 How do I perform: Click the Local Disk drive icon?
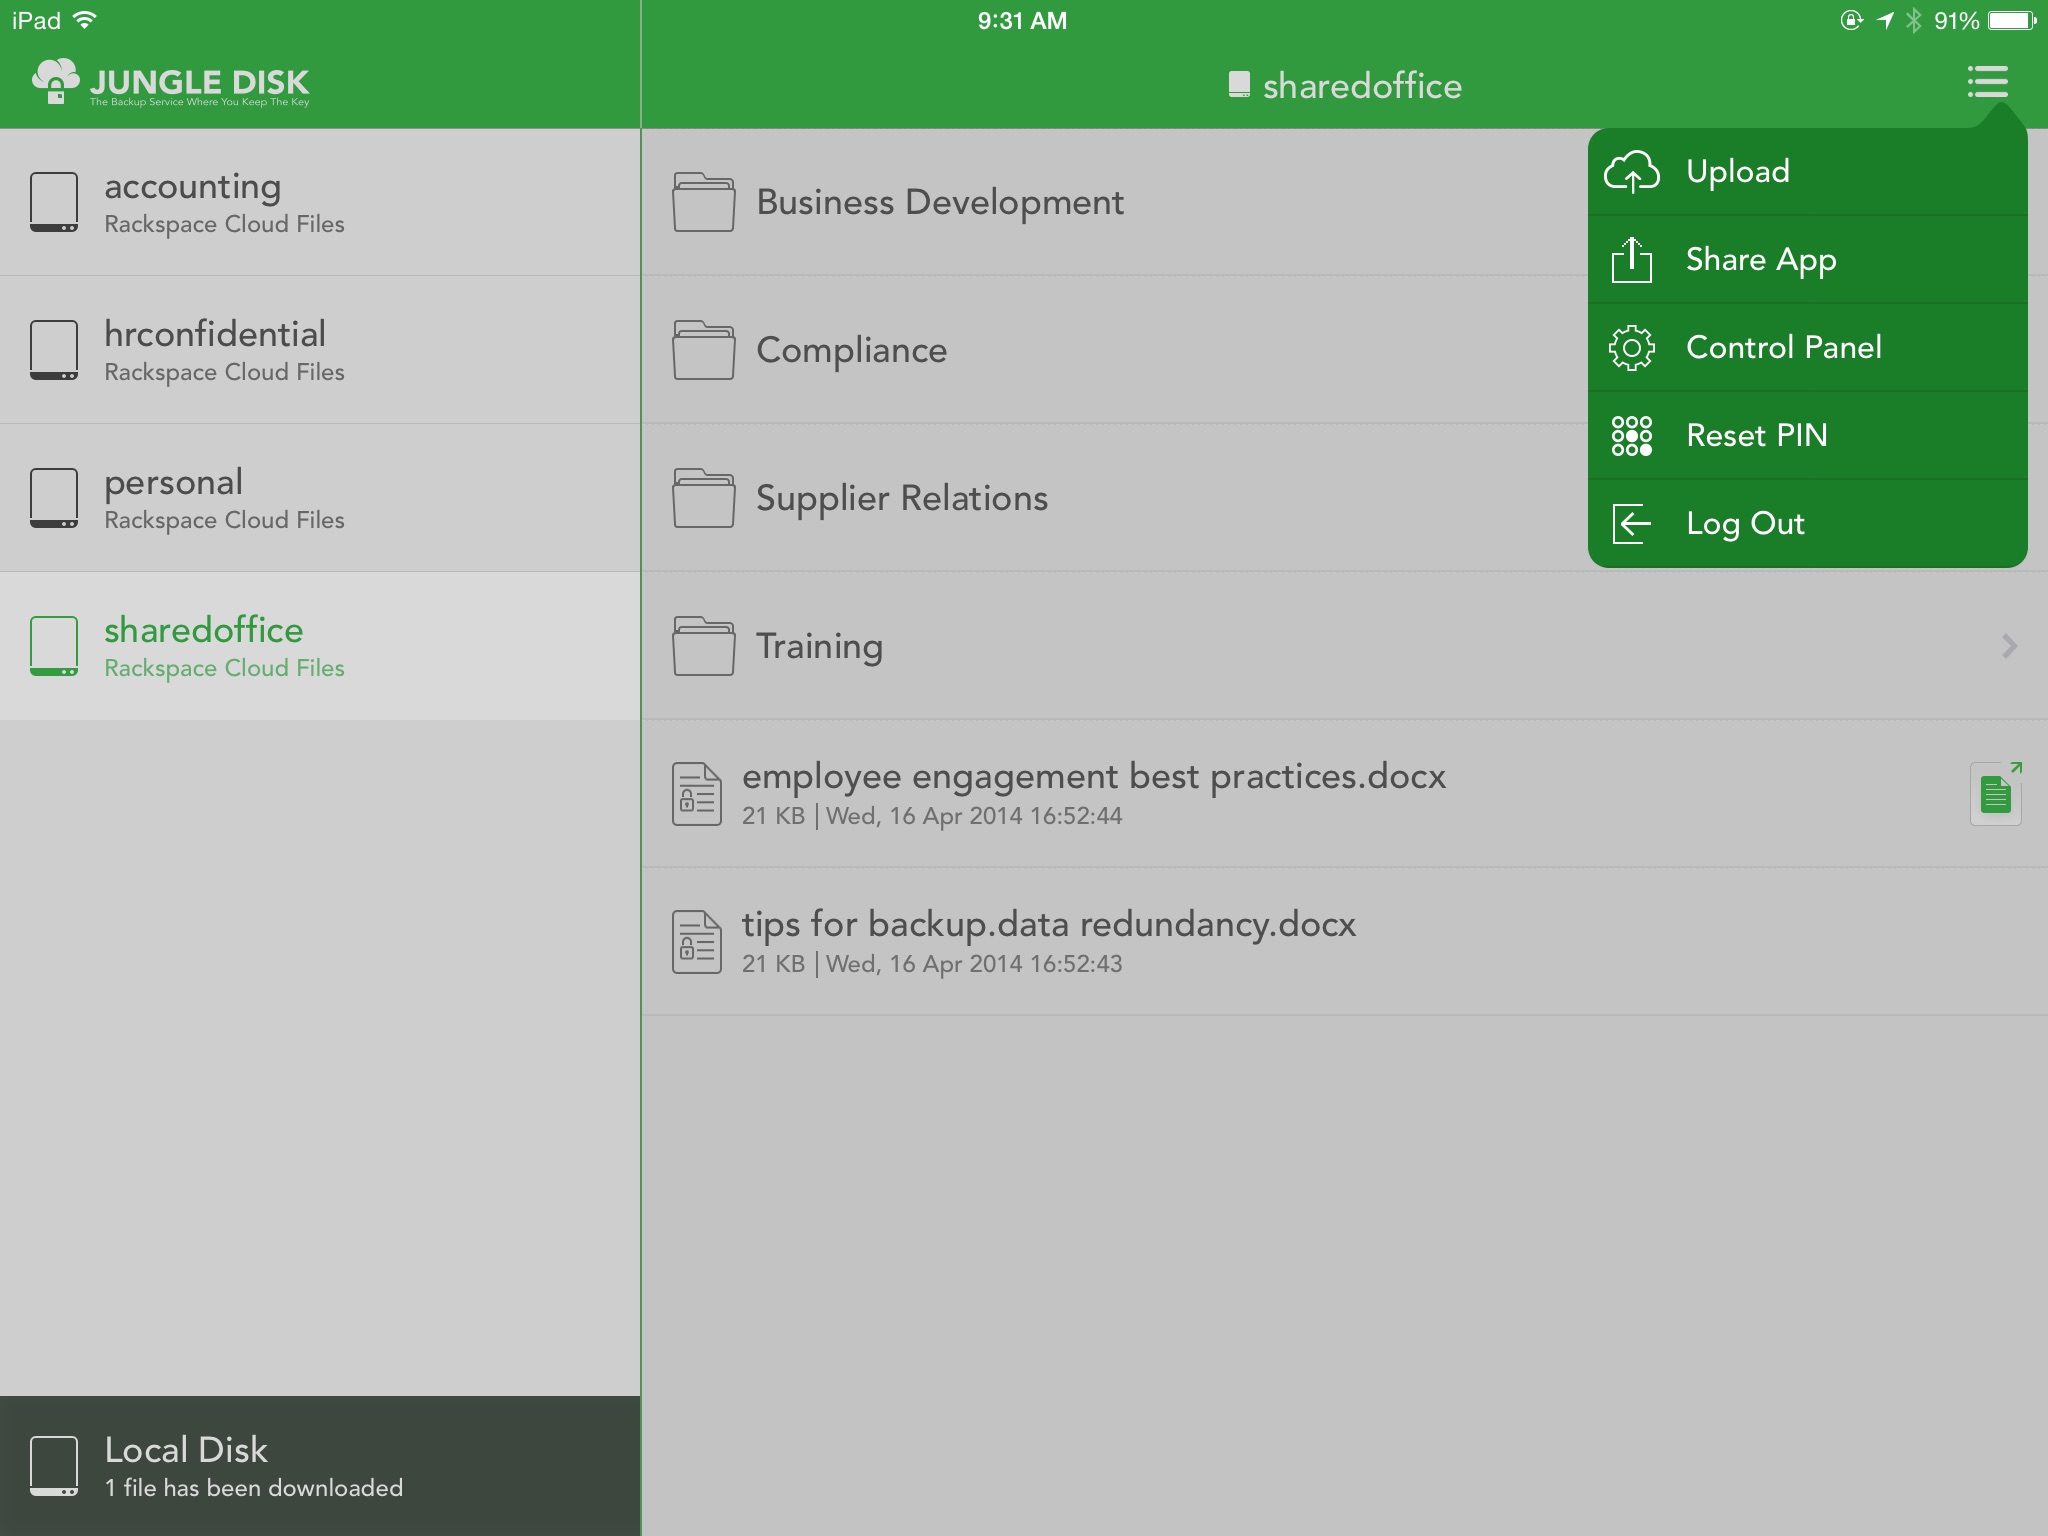(54, 1466)
